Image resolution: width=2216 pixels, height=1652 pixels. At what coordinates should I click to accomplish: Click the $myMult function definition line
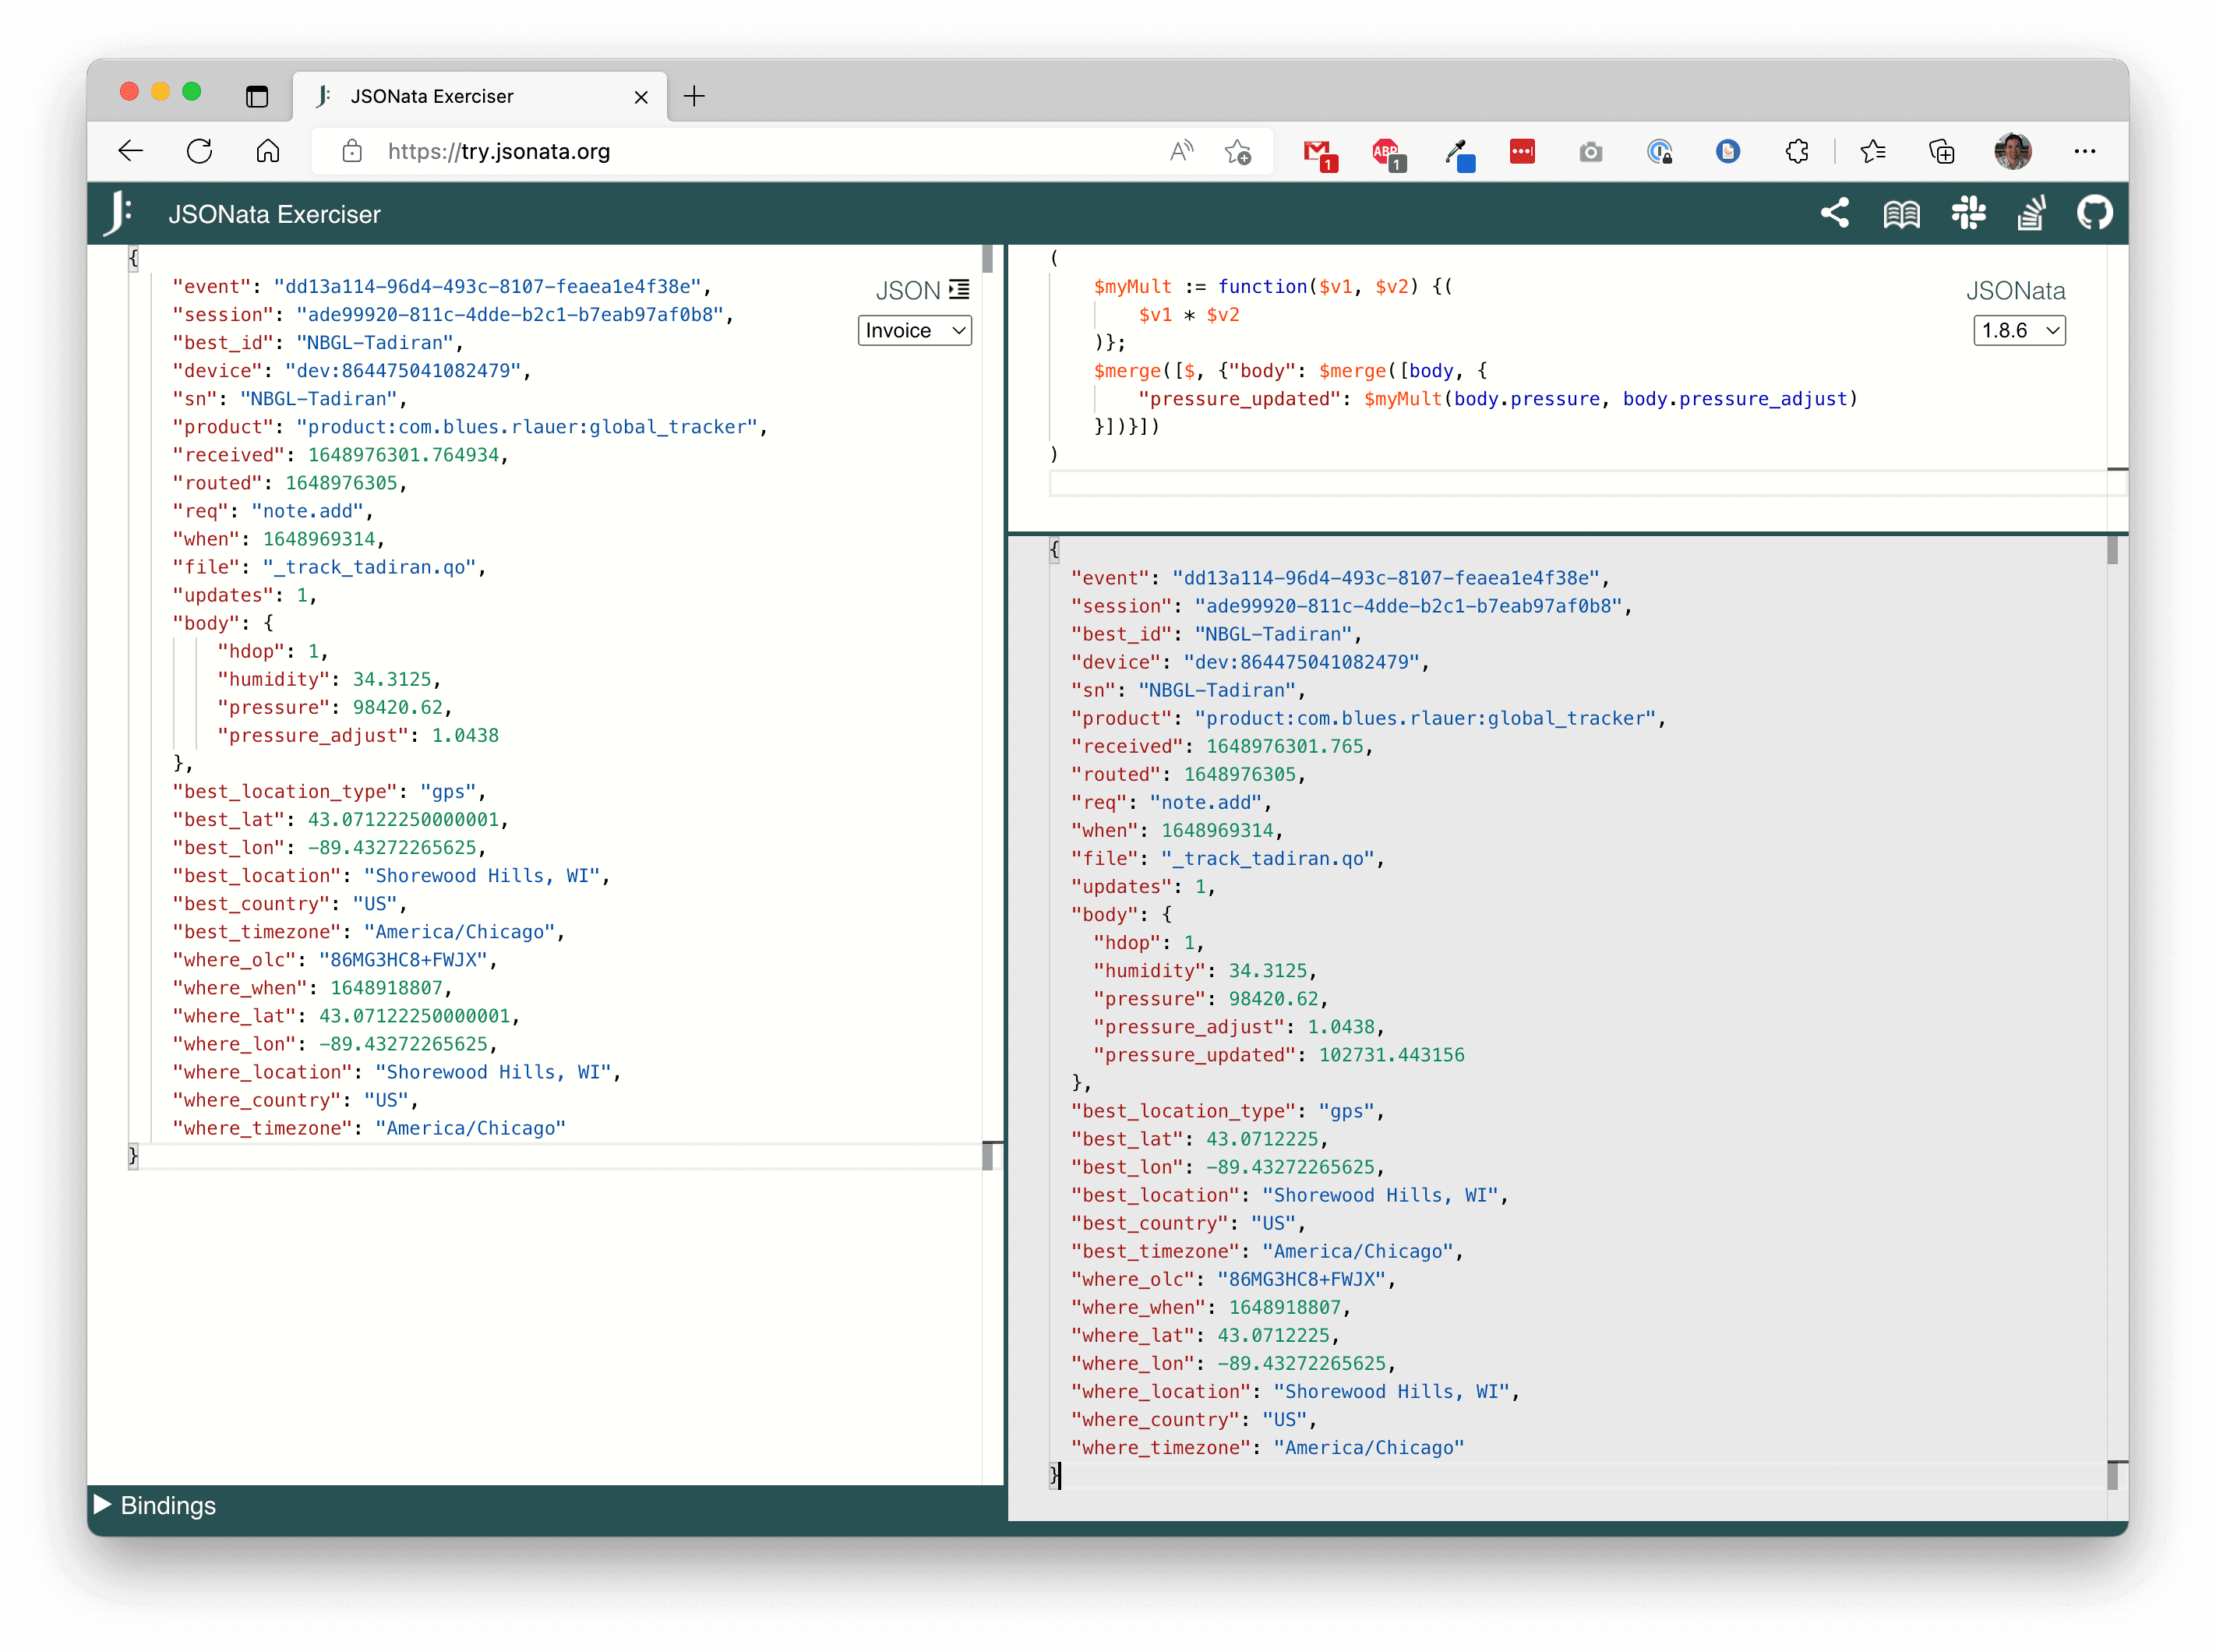[x=1272, y=286]
